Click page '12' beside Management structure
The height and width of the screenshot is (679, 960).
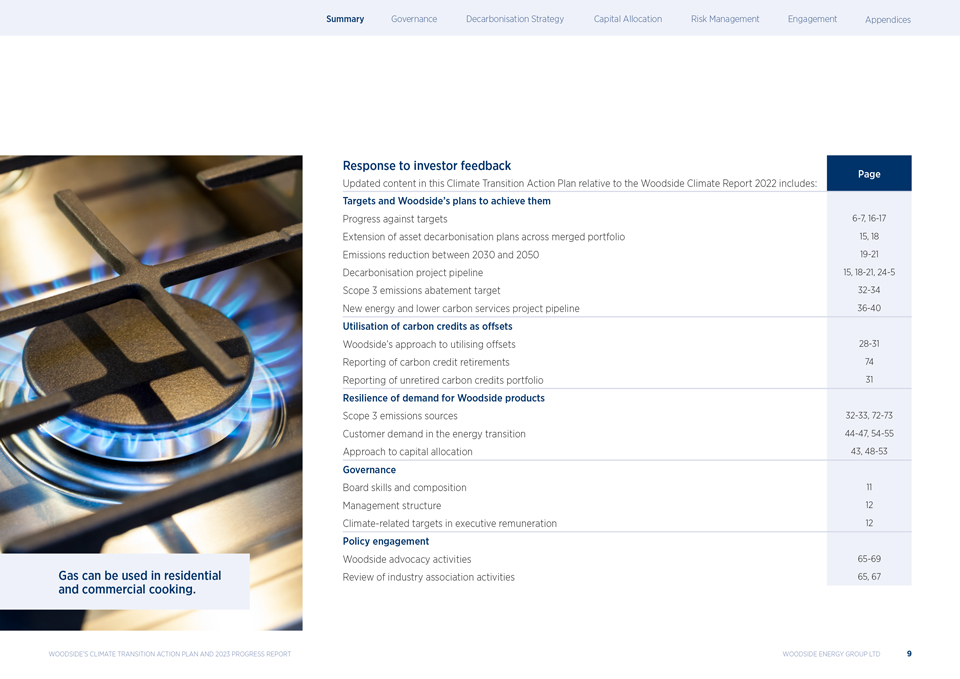869,505
